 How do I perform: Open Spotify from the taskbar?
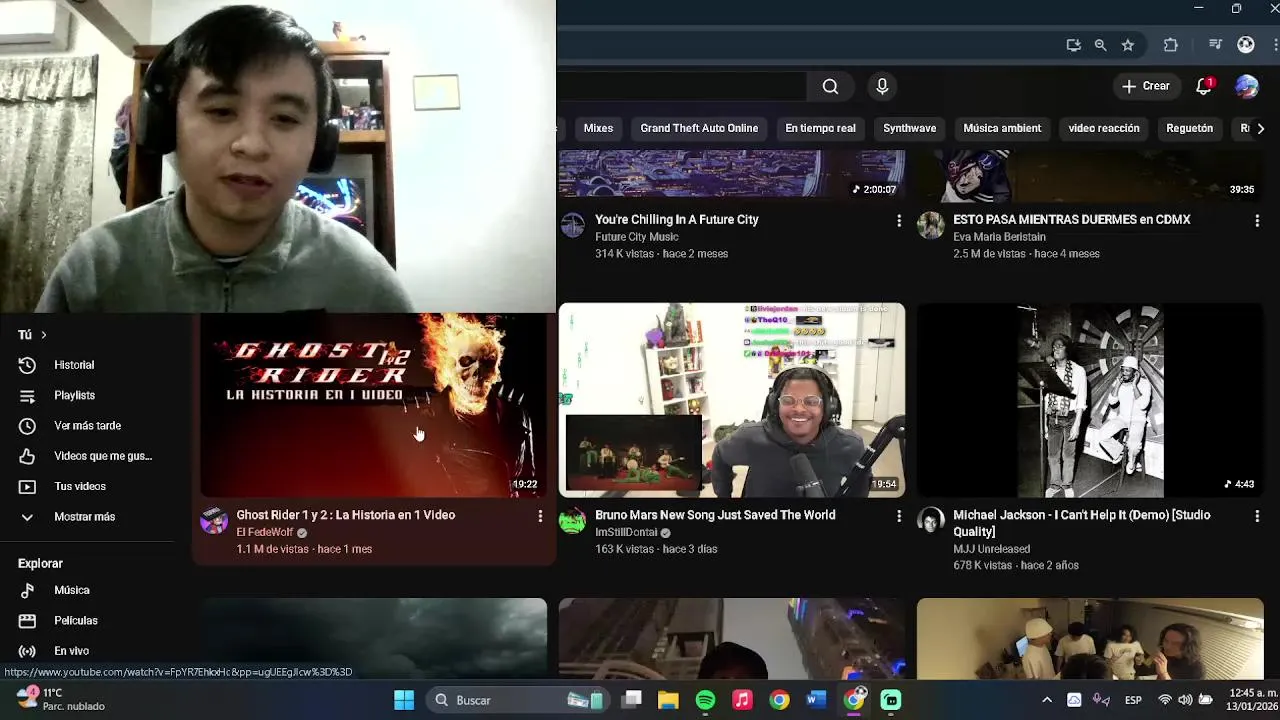click(x=705, y=700)
